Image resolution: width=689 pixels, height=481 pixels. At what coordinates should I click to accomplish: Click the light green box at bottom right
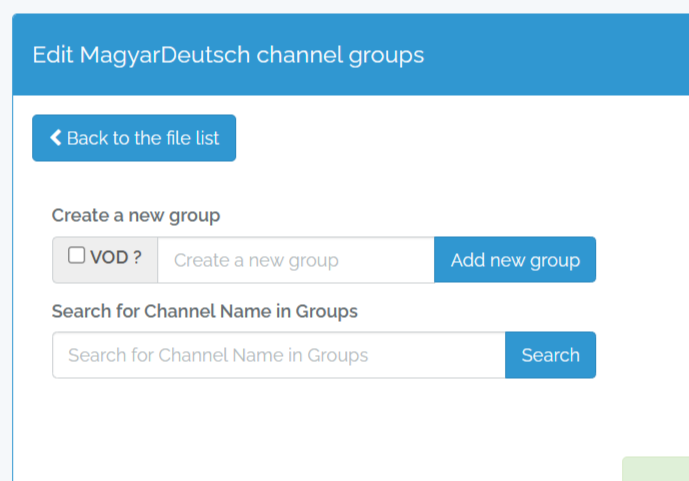pos(656,469)
